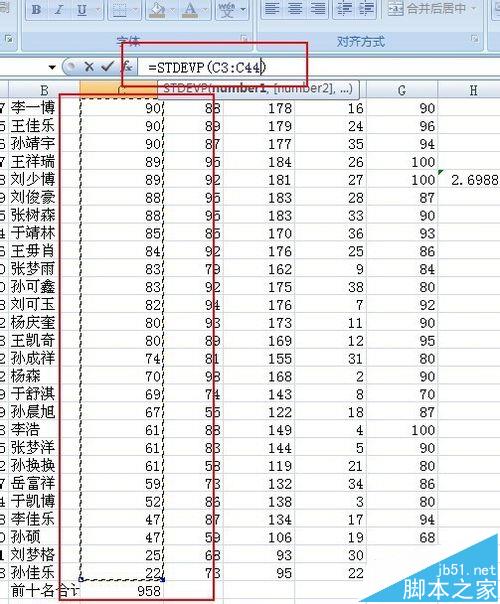The width and height of the screenshot is (500, 604).
Task: Select the cell showing 2.6988
Action: pyautogui.click(x=469, y=180)
